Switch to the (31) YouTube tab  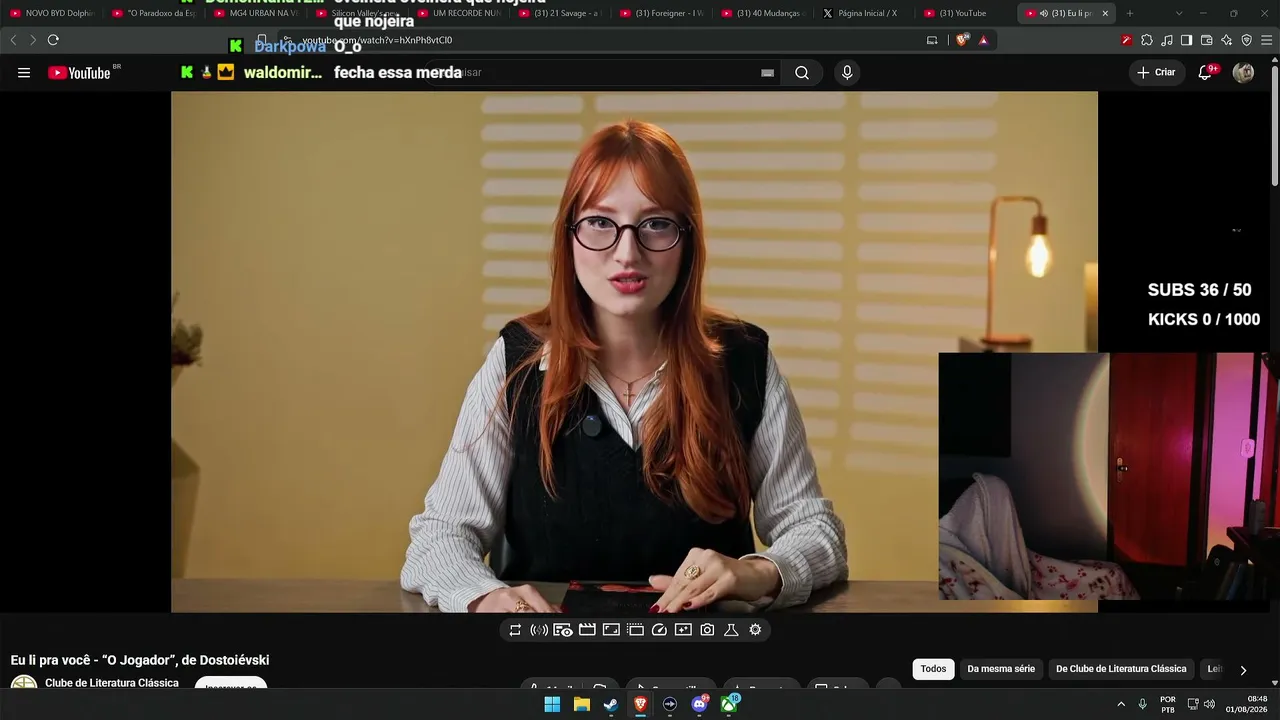click(966, 13)
